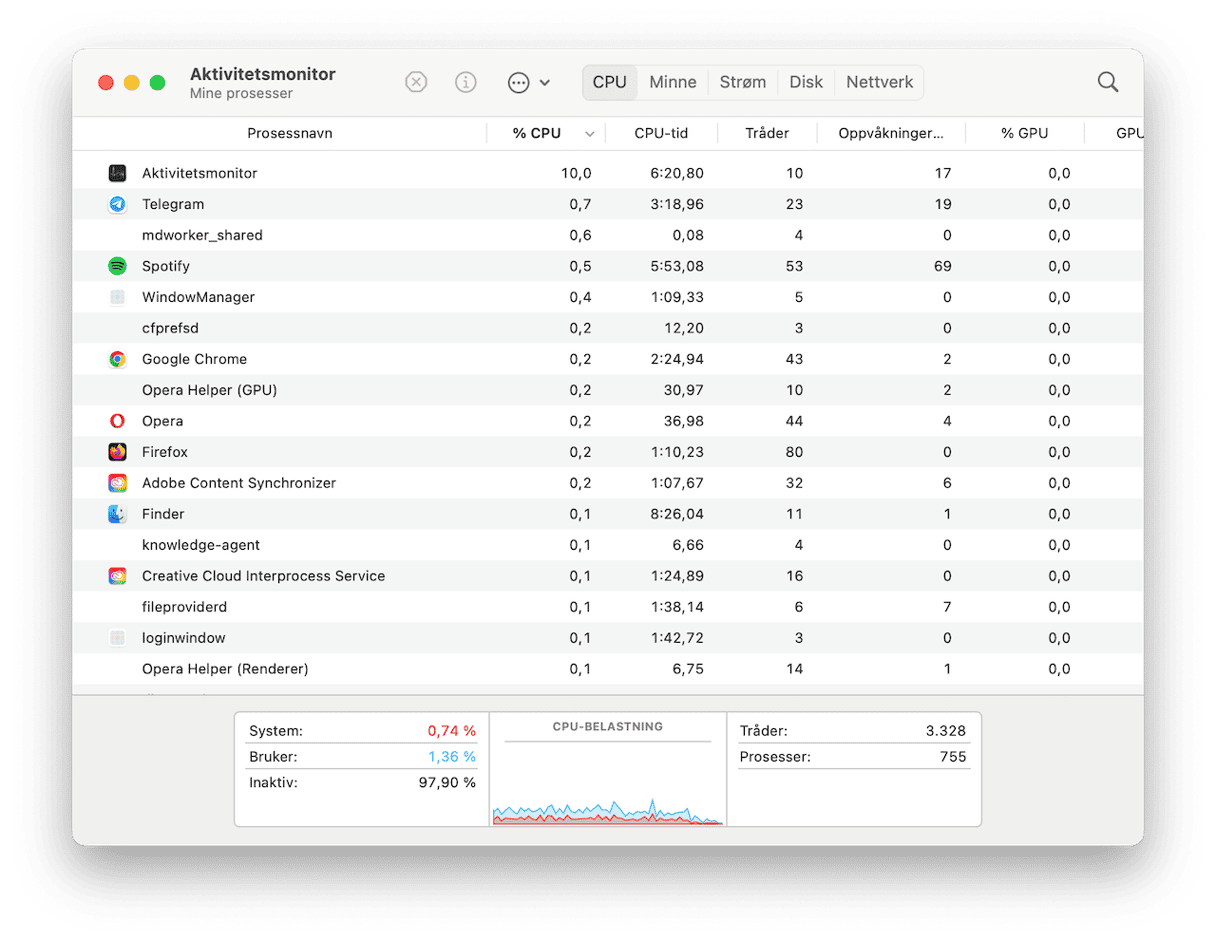Switch to the Nettverk tab

coord(880,82)
